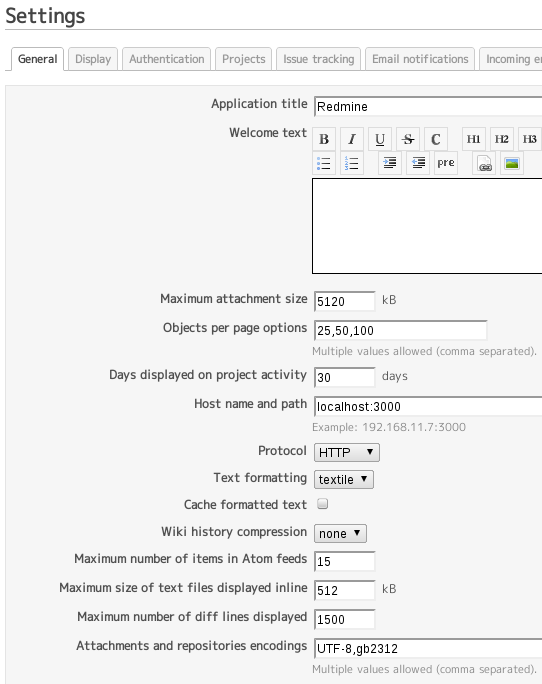Click inside the Welcome text area
The height and width of the screenshot is (684, 542).
pos(427,226)
